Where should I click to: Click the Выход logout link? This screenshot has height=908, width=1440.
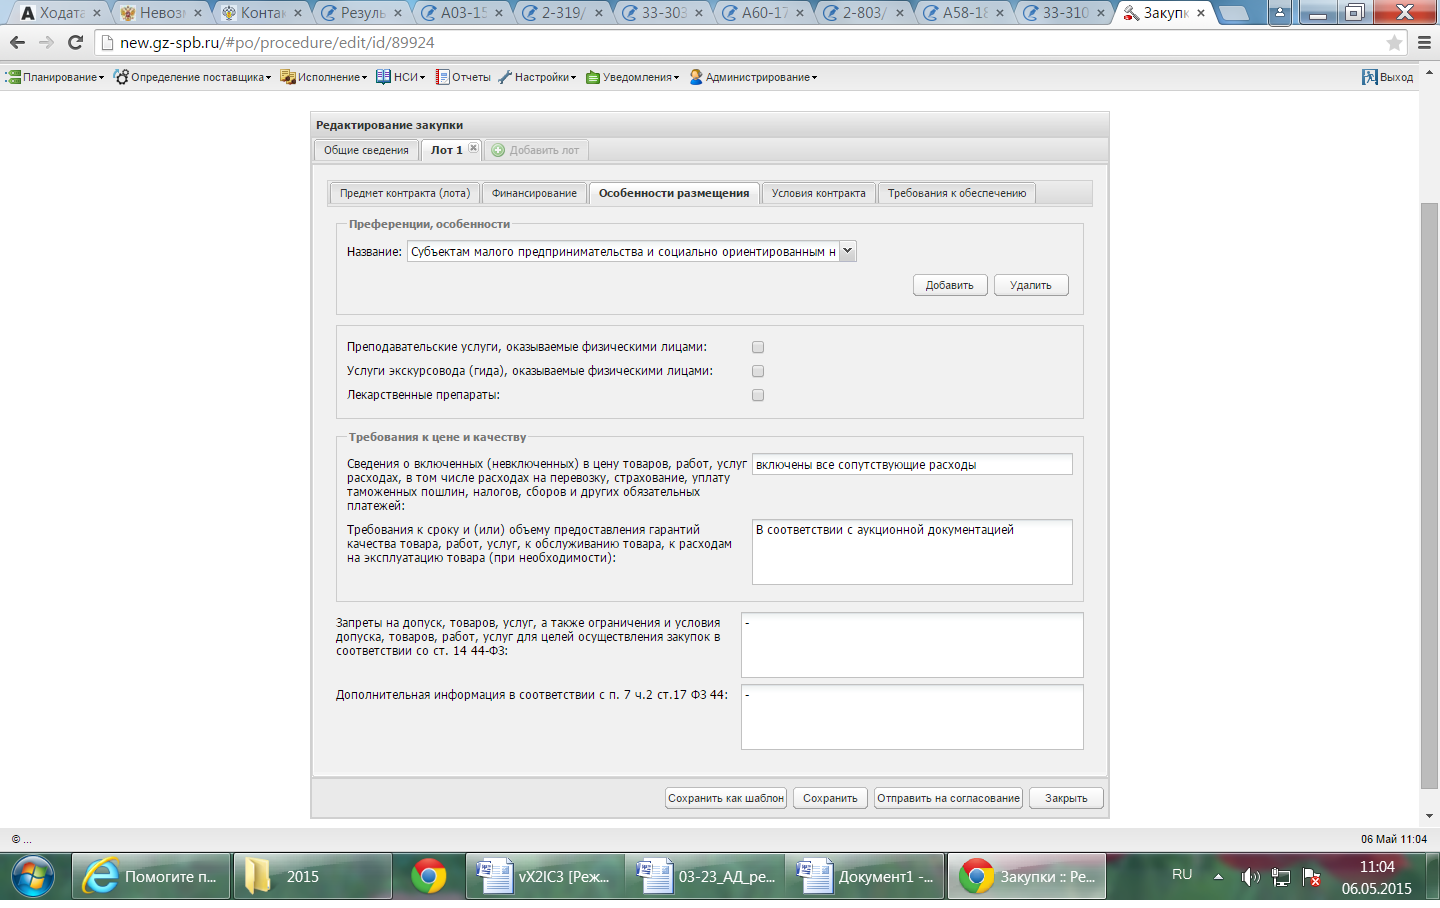pyautogui.click(x=1387, y=77)
